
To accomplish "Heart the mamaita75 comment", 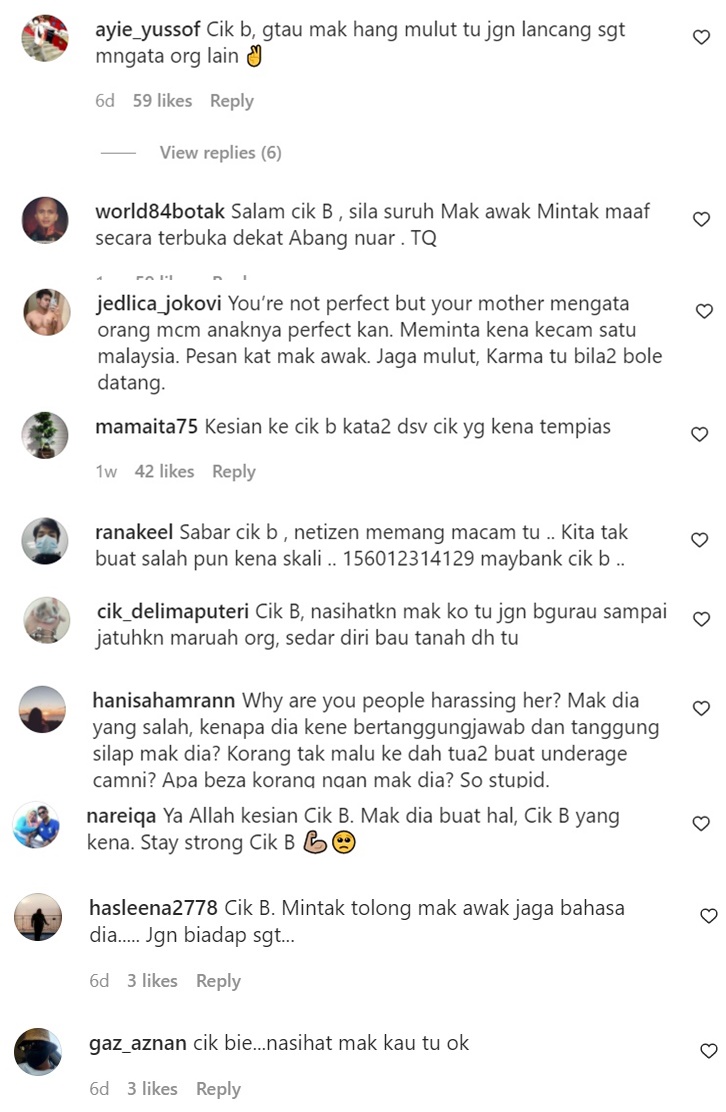I will coord(700,434).
